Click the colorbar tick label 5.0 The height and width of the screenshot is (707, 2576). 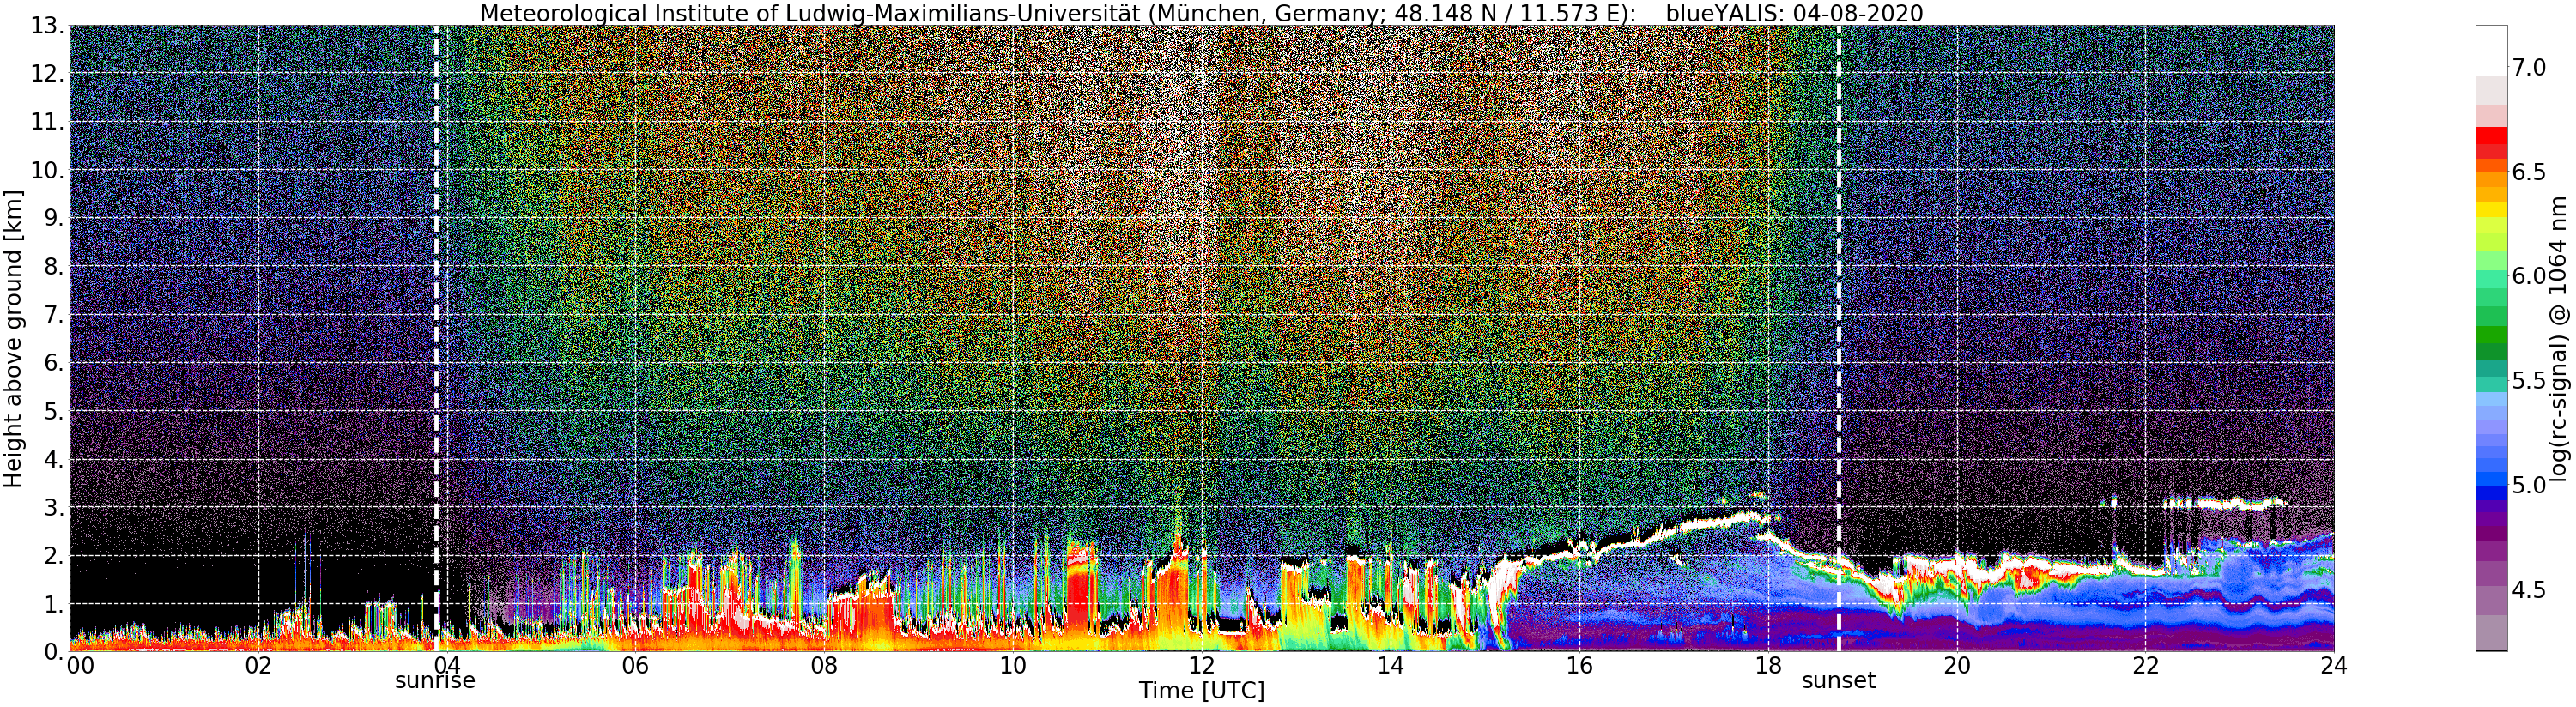pos(2529,485)
